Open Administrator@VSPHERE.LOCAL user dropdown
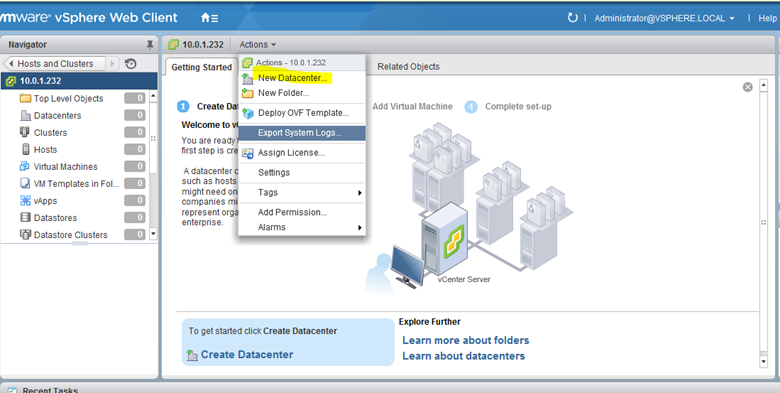The image size is (780, 393). 664,18
